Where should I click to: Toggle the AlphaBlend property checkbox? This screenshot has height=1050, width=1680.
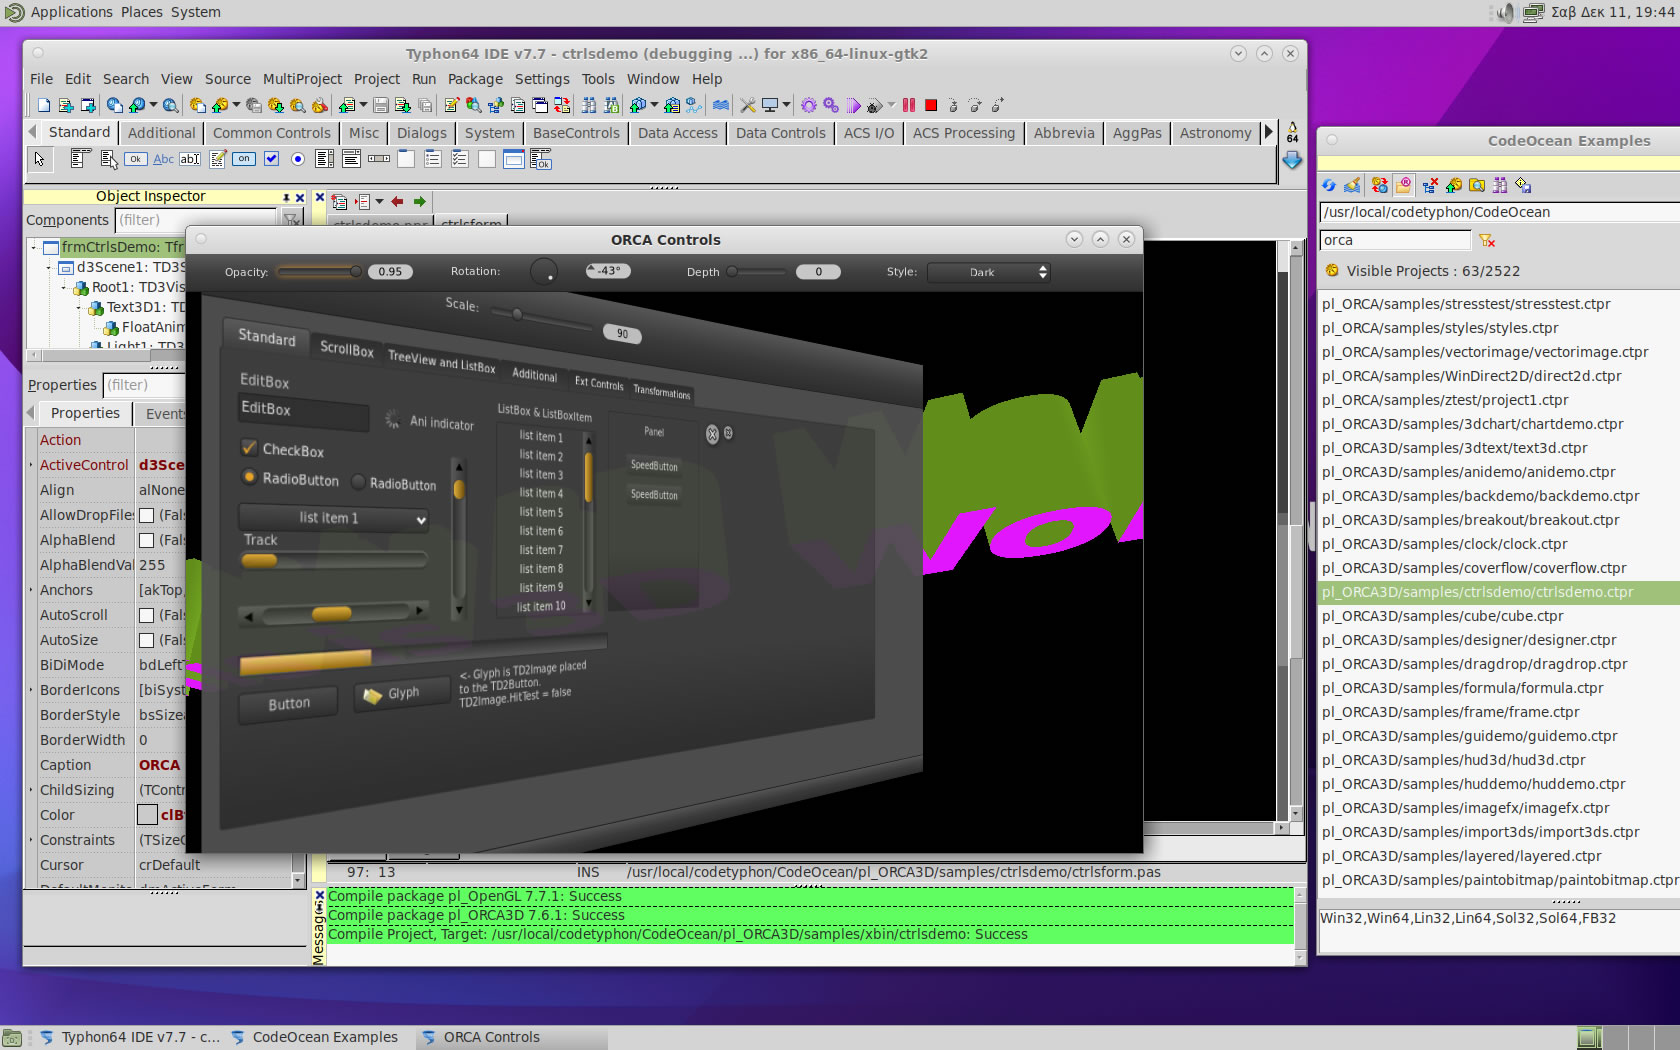click(x=146, y=540)
